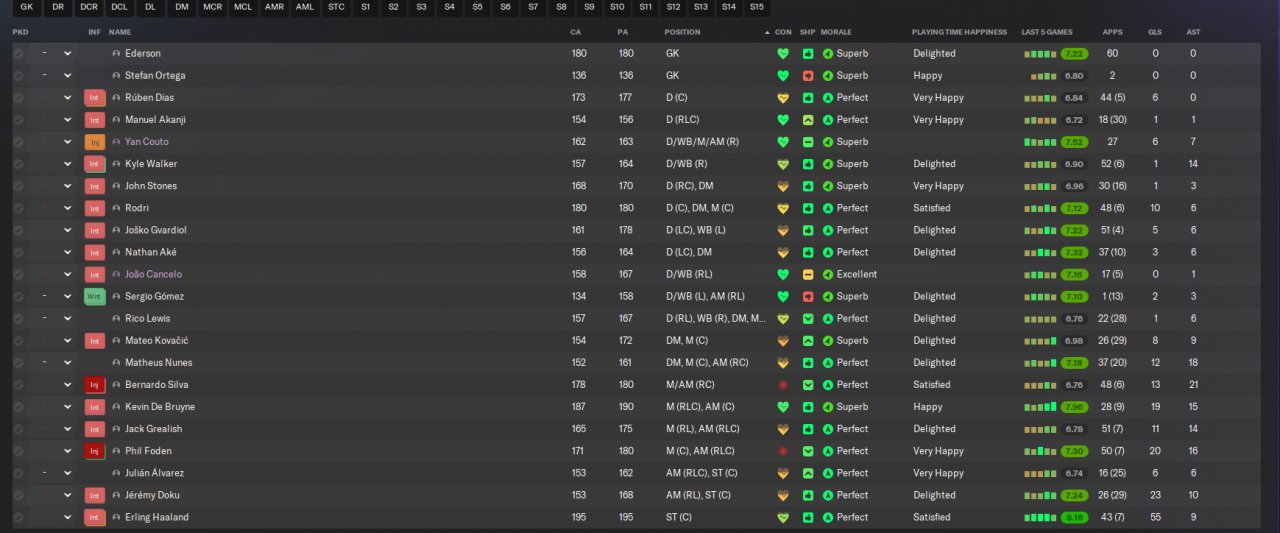This screenshot has width=1280, height=533.
Task: Click Stefan Ortega's red match sharpness icon
Action: 808,75
